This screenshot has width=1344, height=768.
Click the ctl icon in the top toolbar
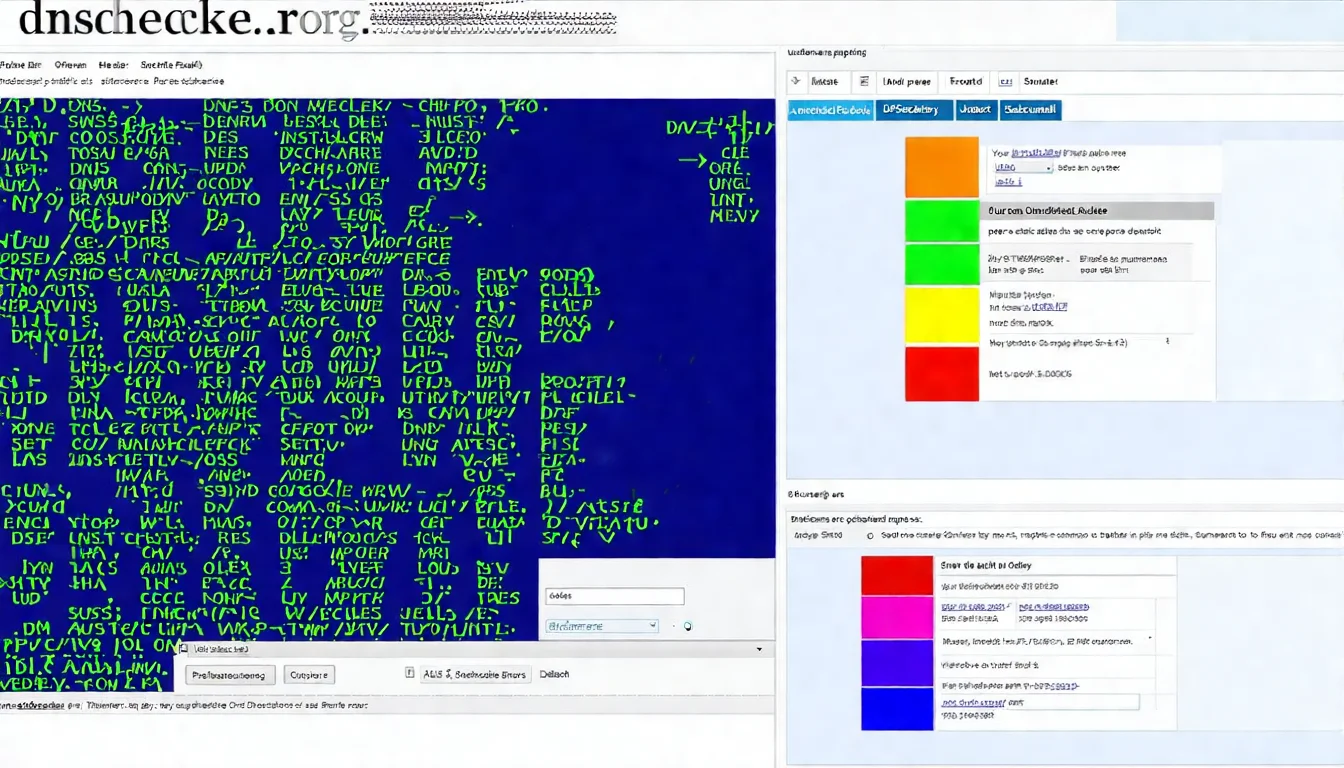(x=1005, y=81)
